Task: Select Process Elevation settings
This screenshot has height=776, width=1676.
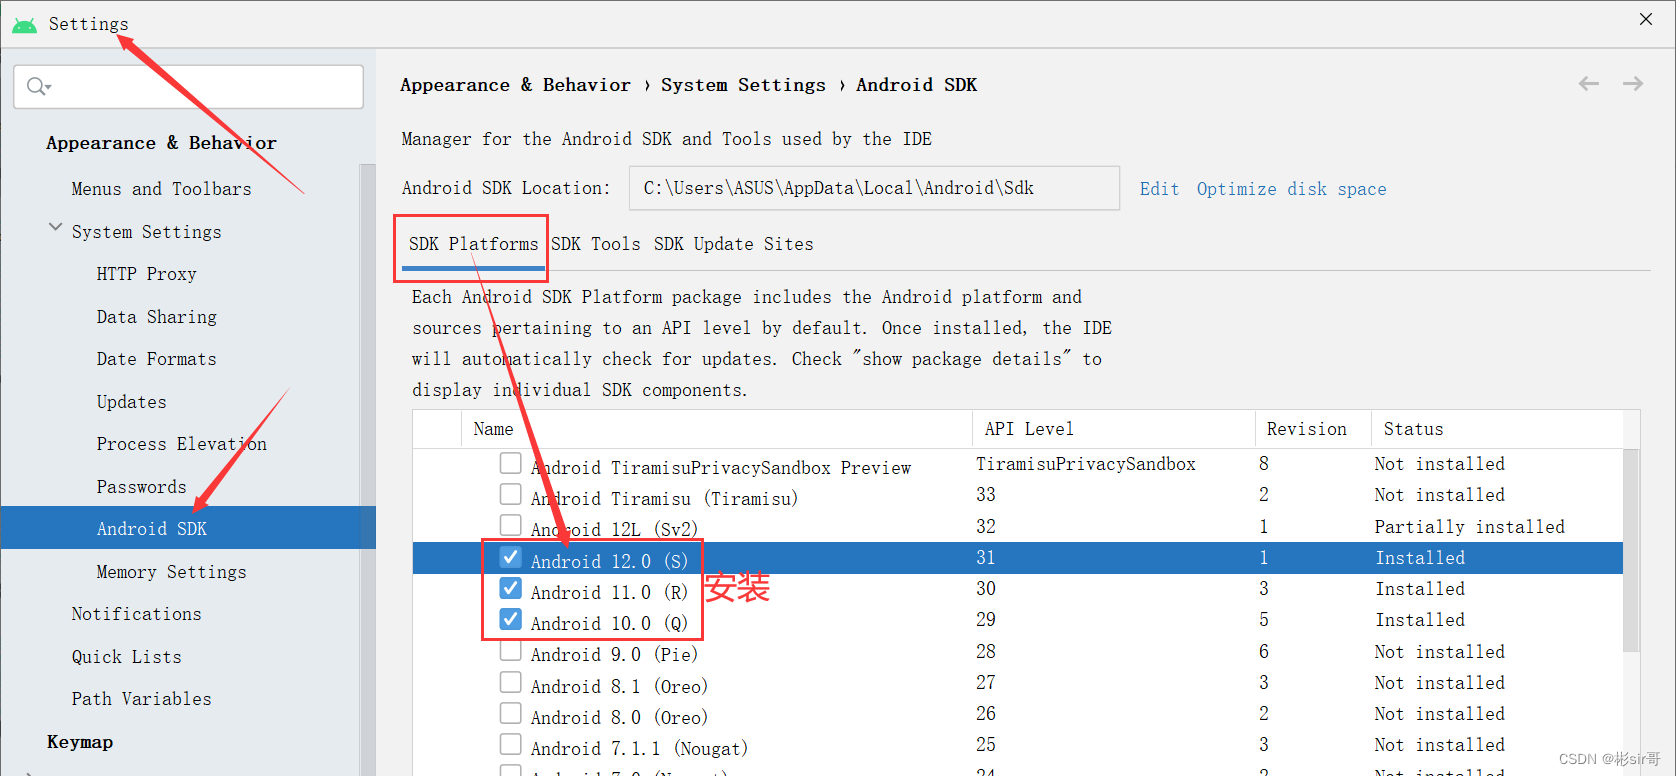Action: pos(182,444)
